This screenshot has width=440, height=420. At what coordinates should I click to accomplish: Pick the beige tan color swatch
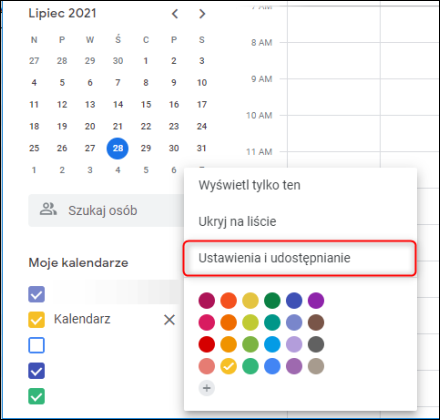click(316, 366)
